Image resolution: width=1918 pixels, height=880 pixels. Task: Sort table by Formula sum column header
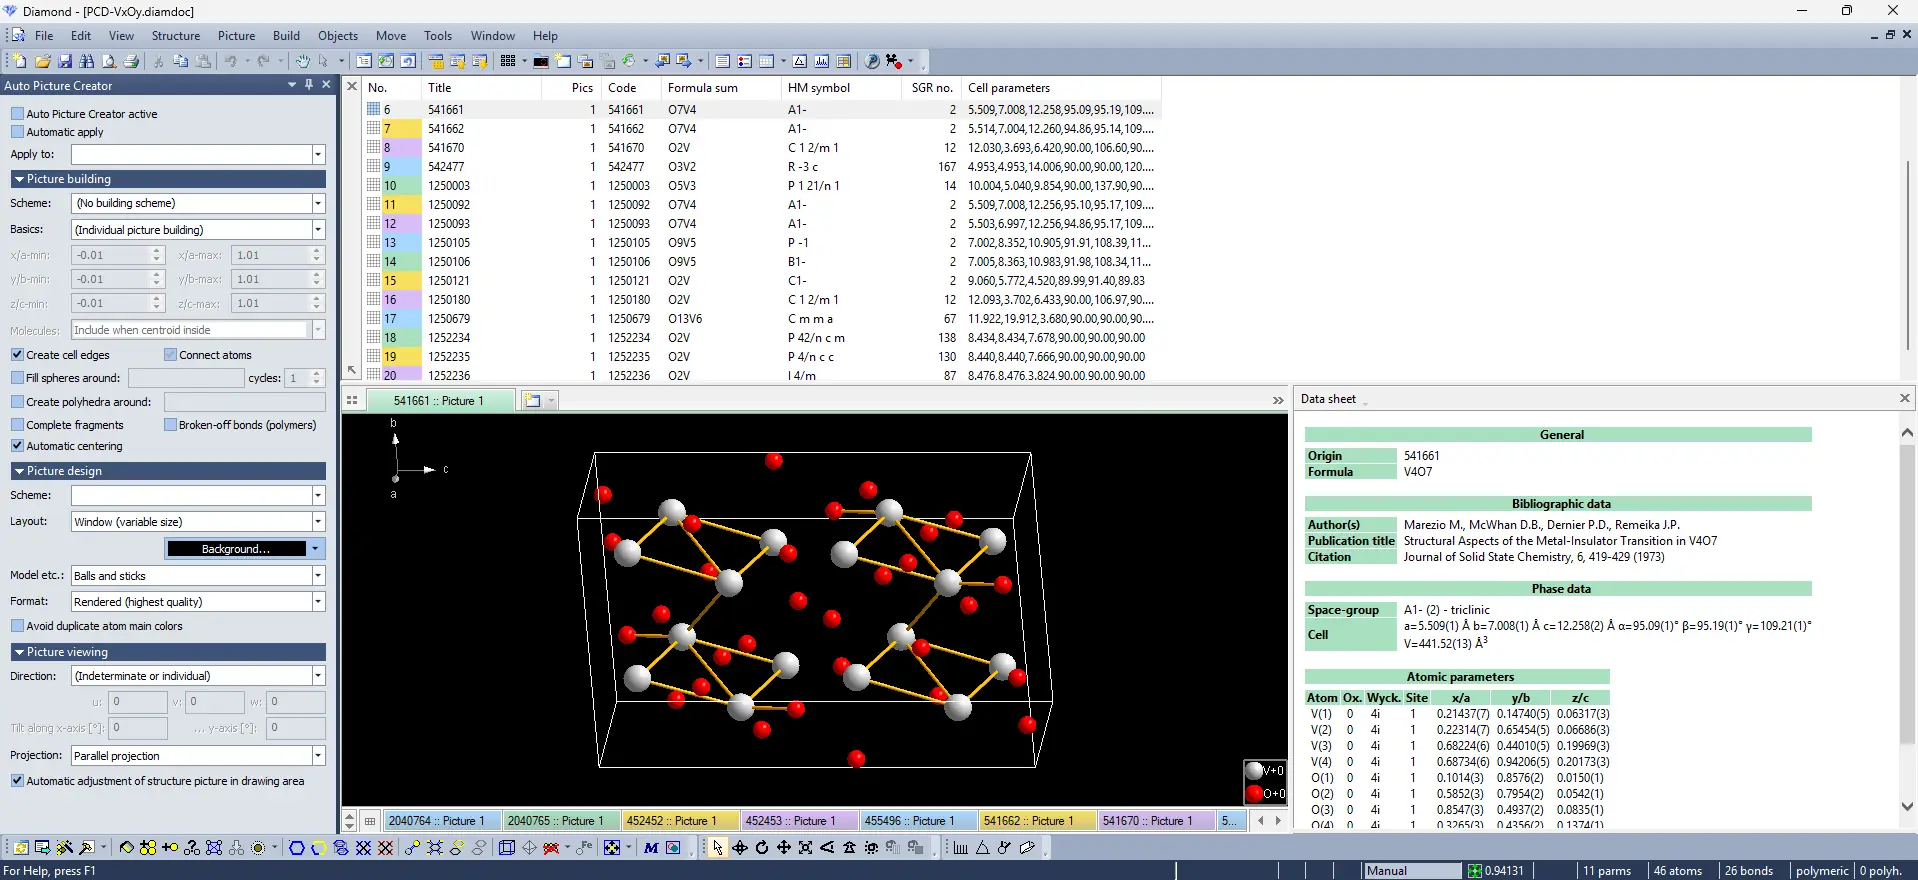tap(702, 88)
